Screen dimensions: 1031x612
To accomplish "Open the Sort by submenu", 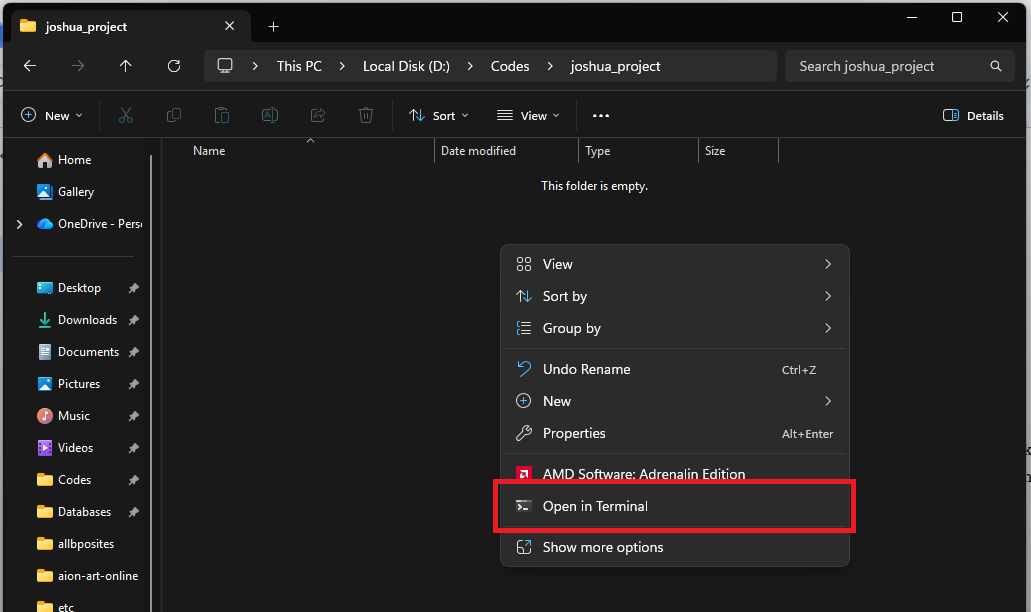I will [x=675, y=296].
